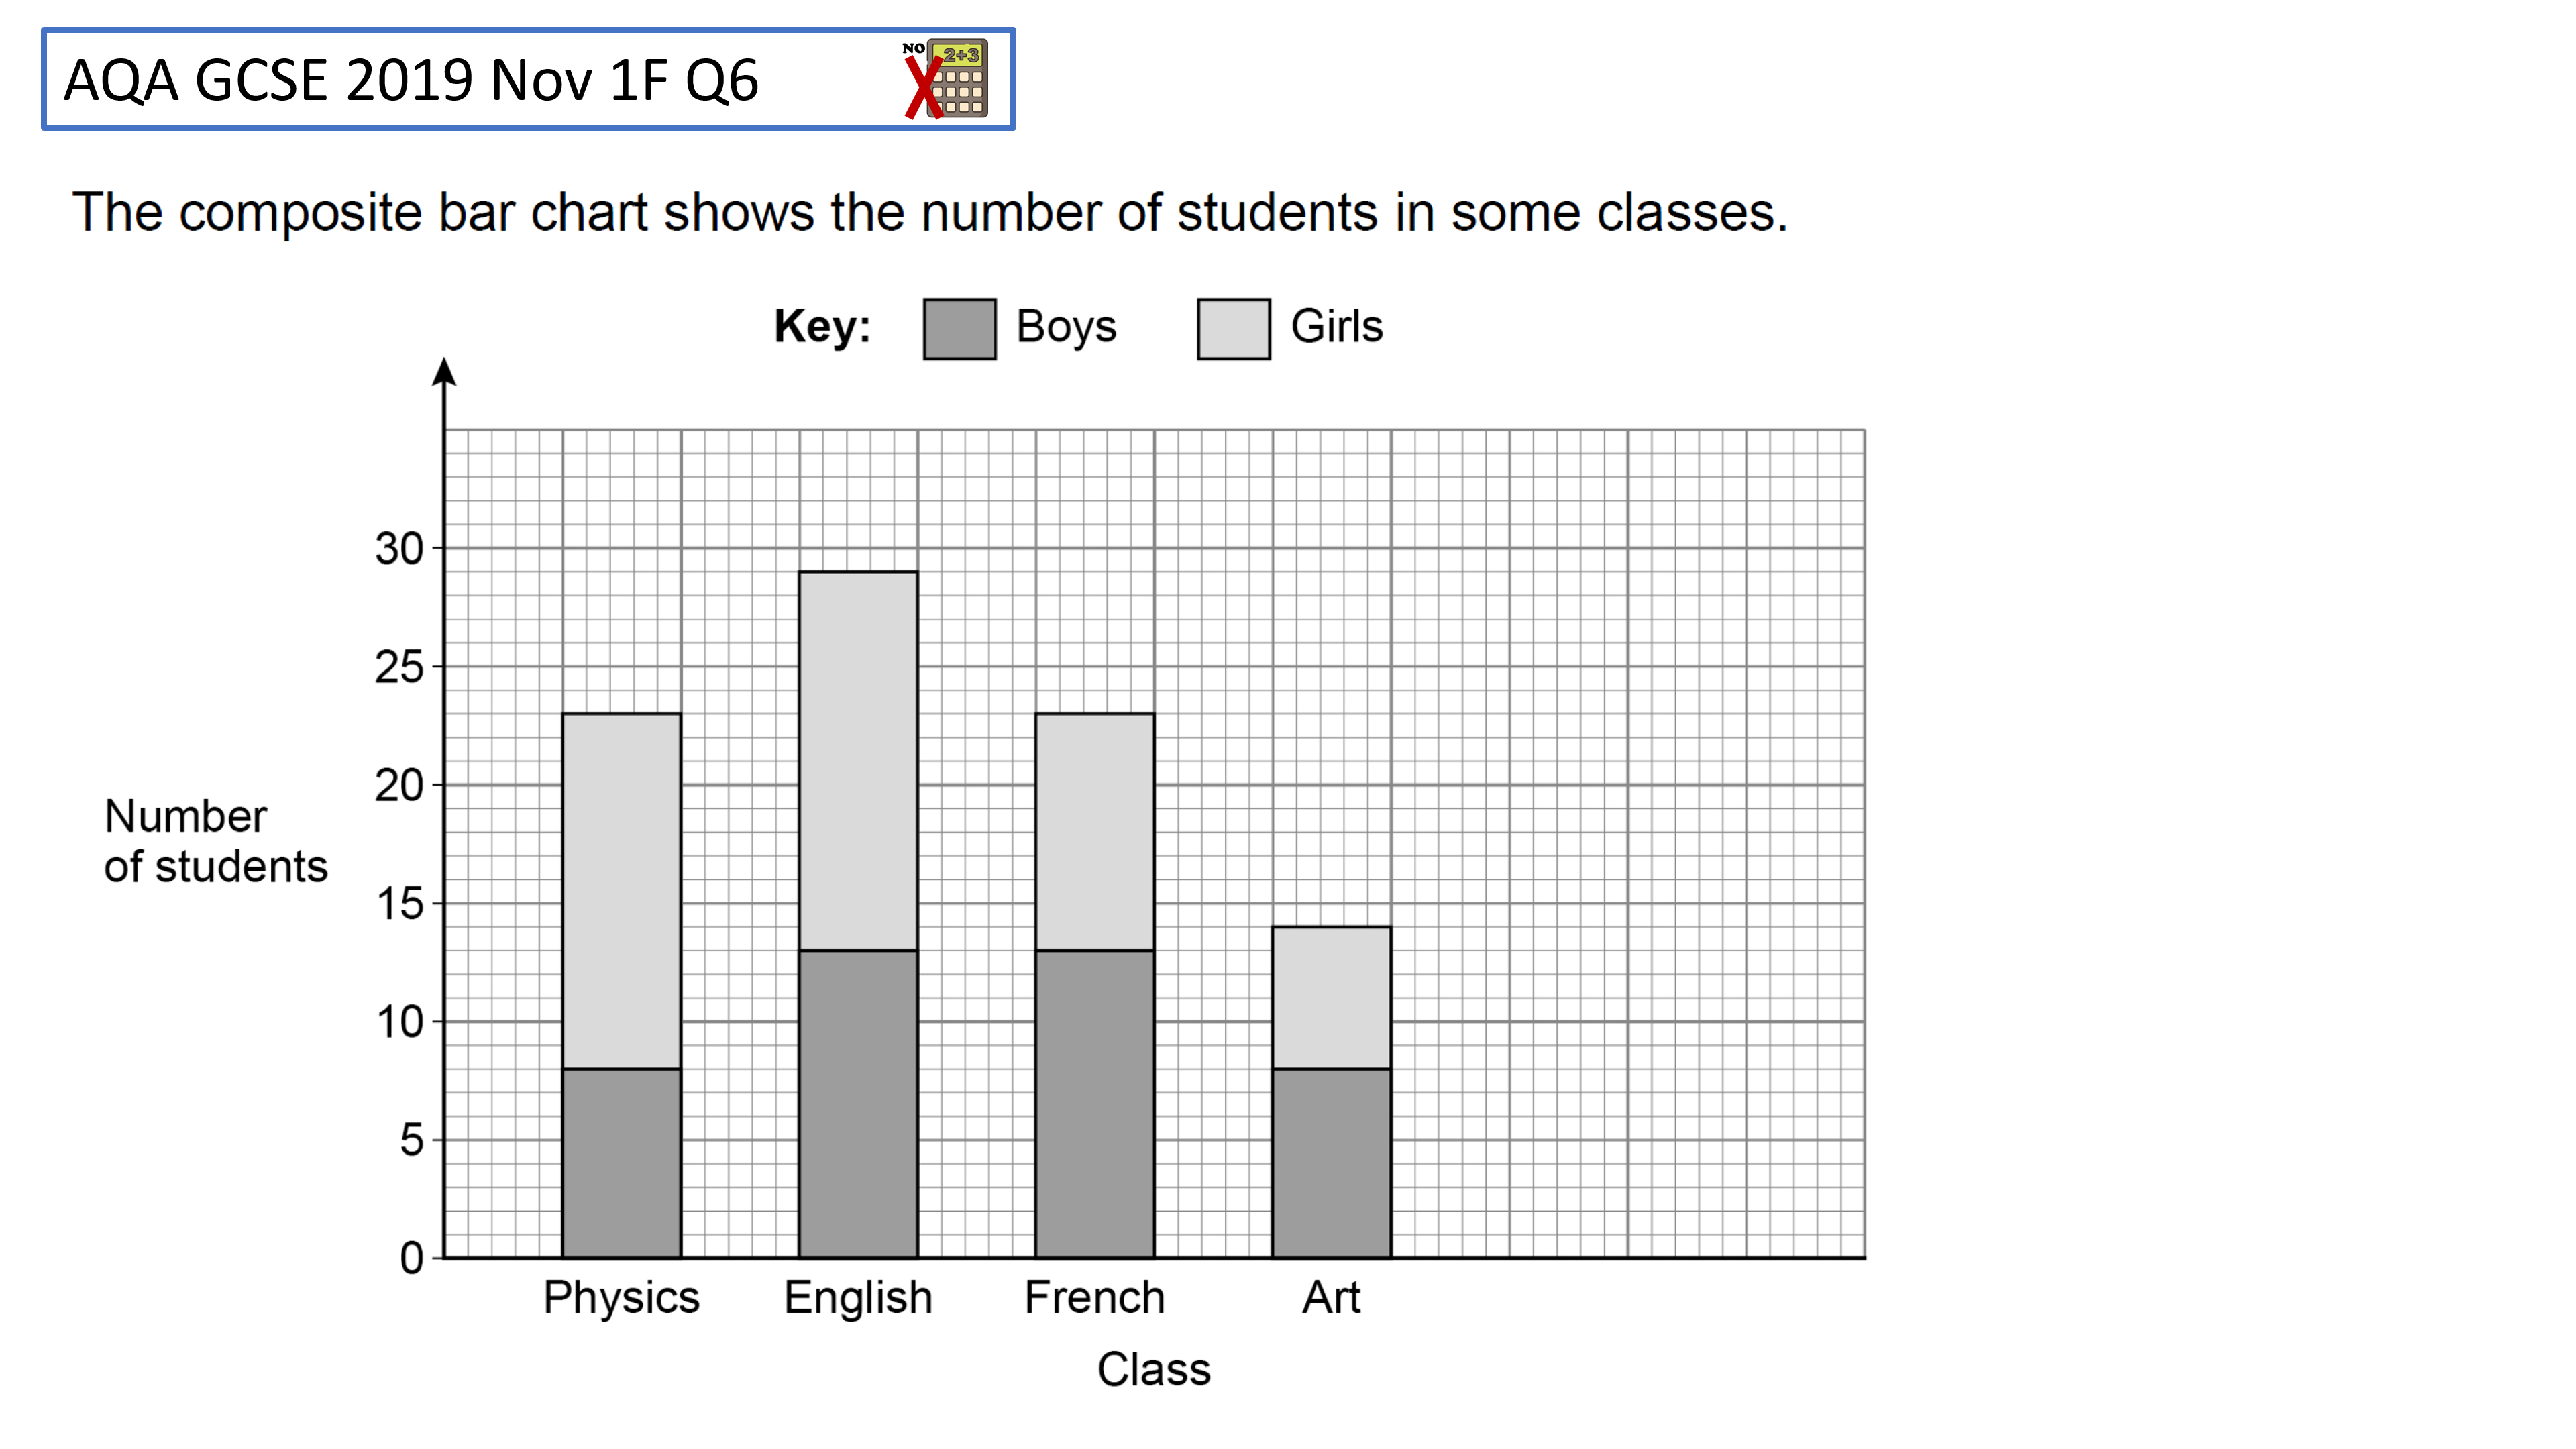2576x1449 pixels.
Task: Click the Number of students axis title
Action: pos(215,841)
